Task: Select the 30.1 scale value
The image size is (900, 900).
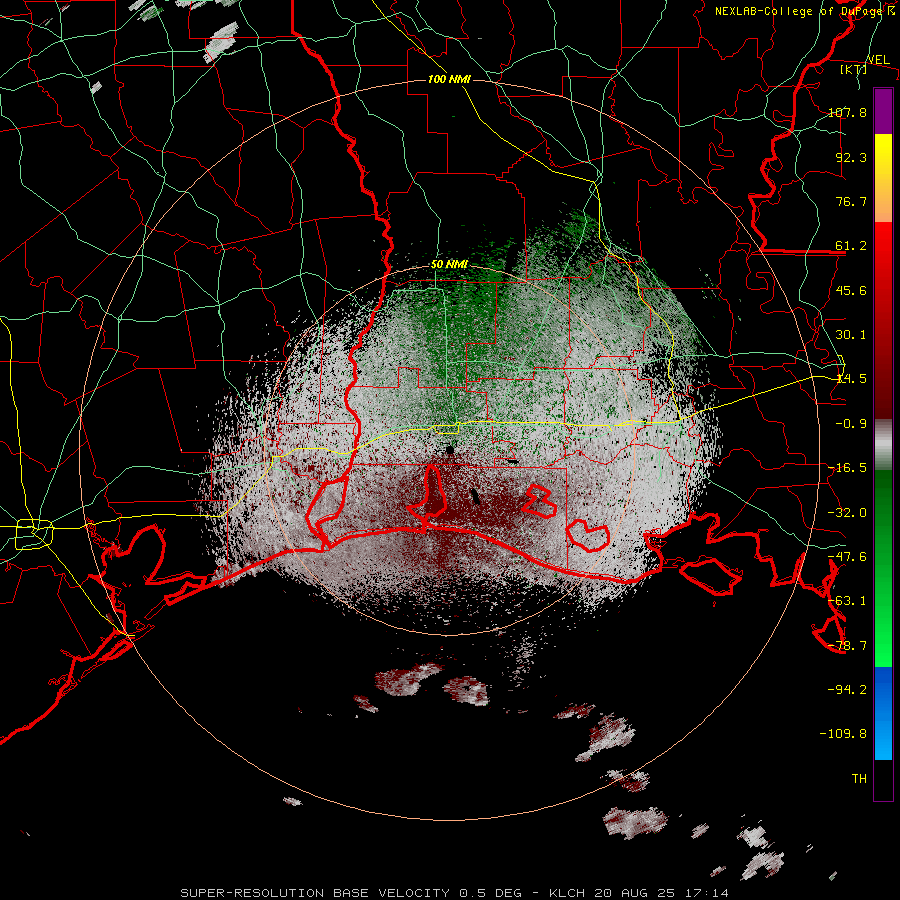Action: (851, 335)
